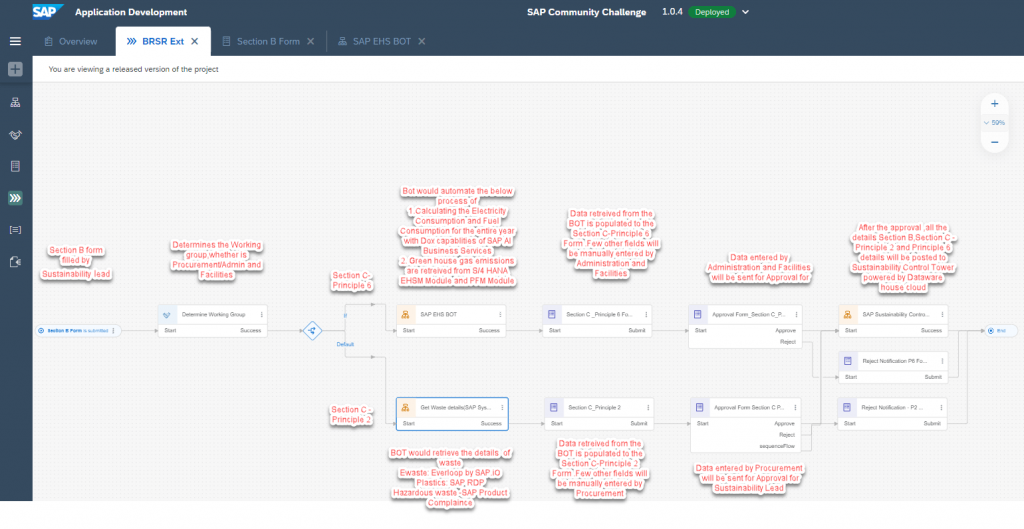Click the Submit output of Section C_Principle 2

coord(638,423)
